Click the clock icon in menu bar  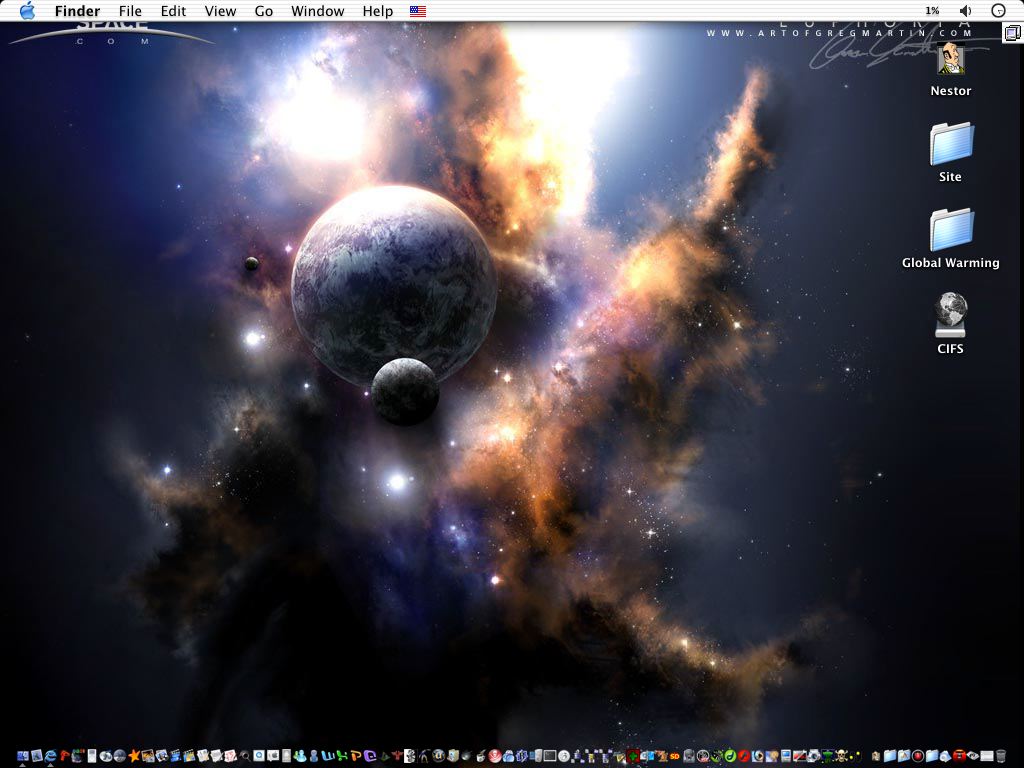999,11
